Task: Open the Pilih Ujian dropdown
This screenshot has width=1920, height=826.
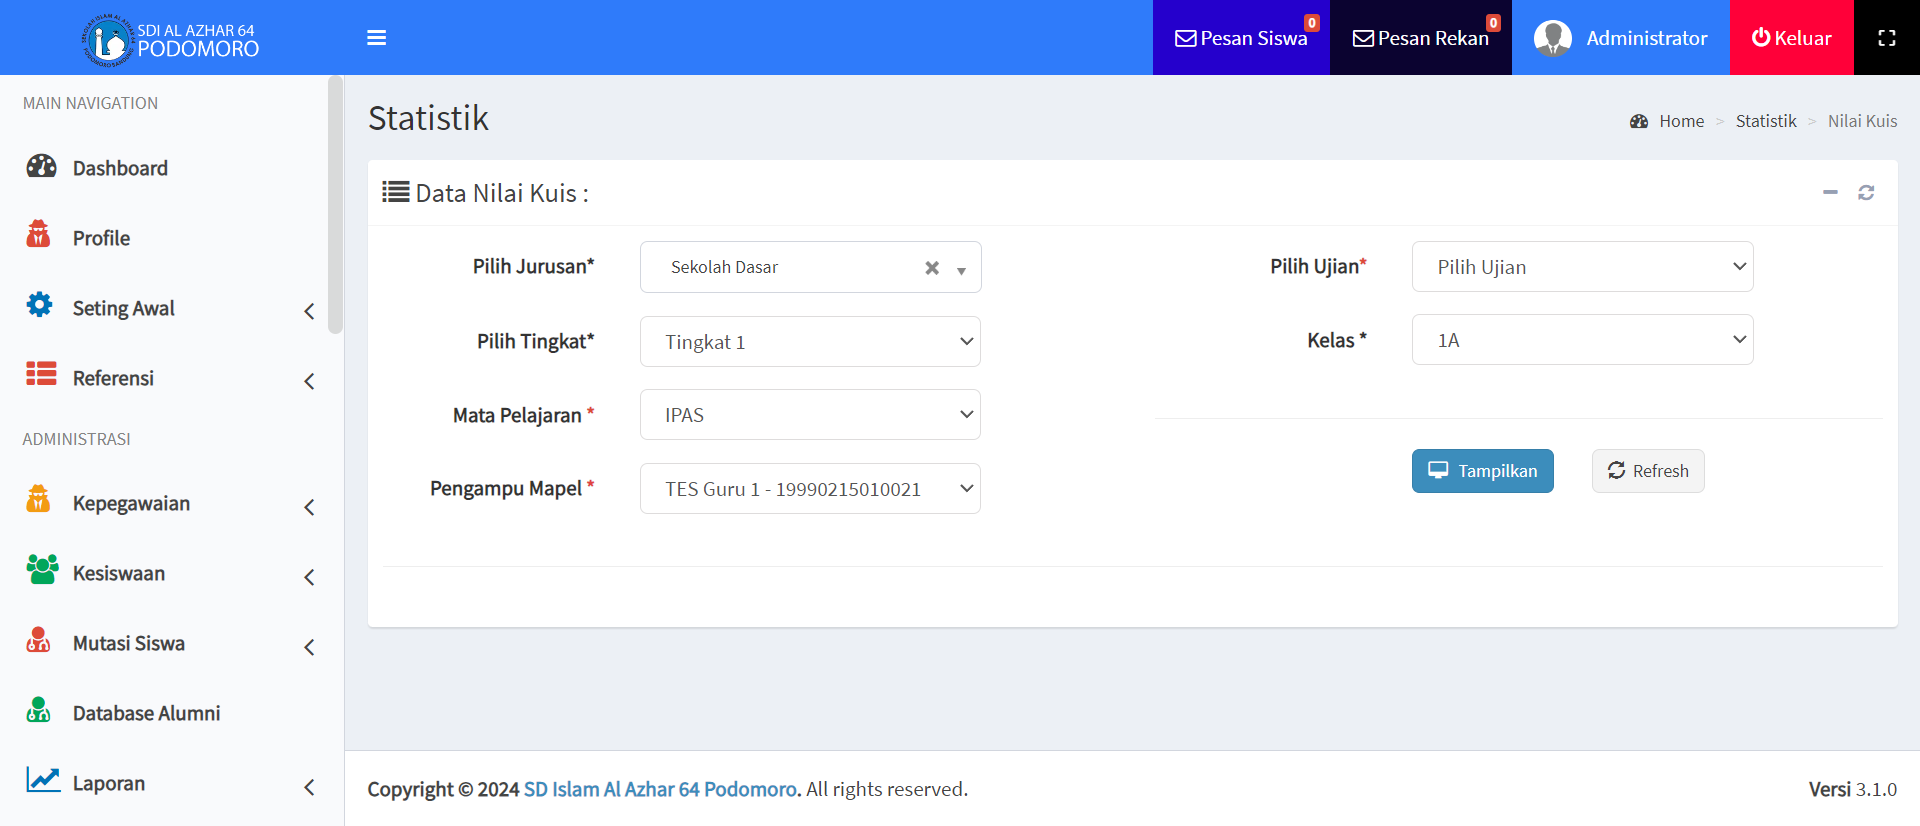Action: tap(1582, 267)
